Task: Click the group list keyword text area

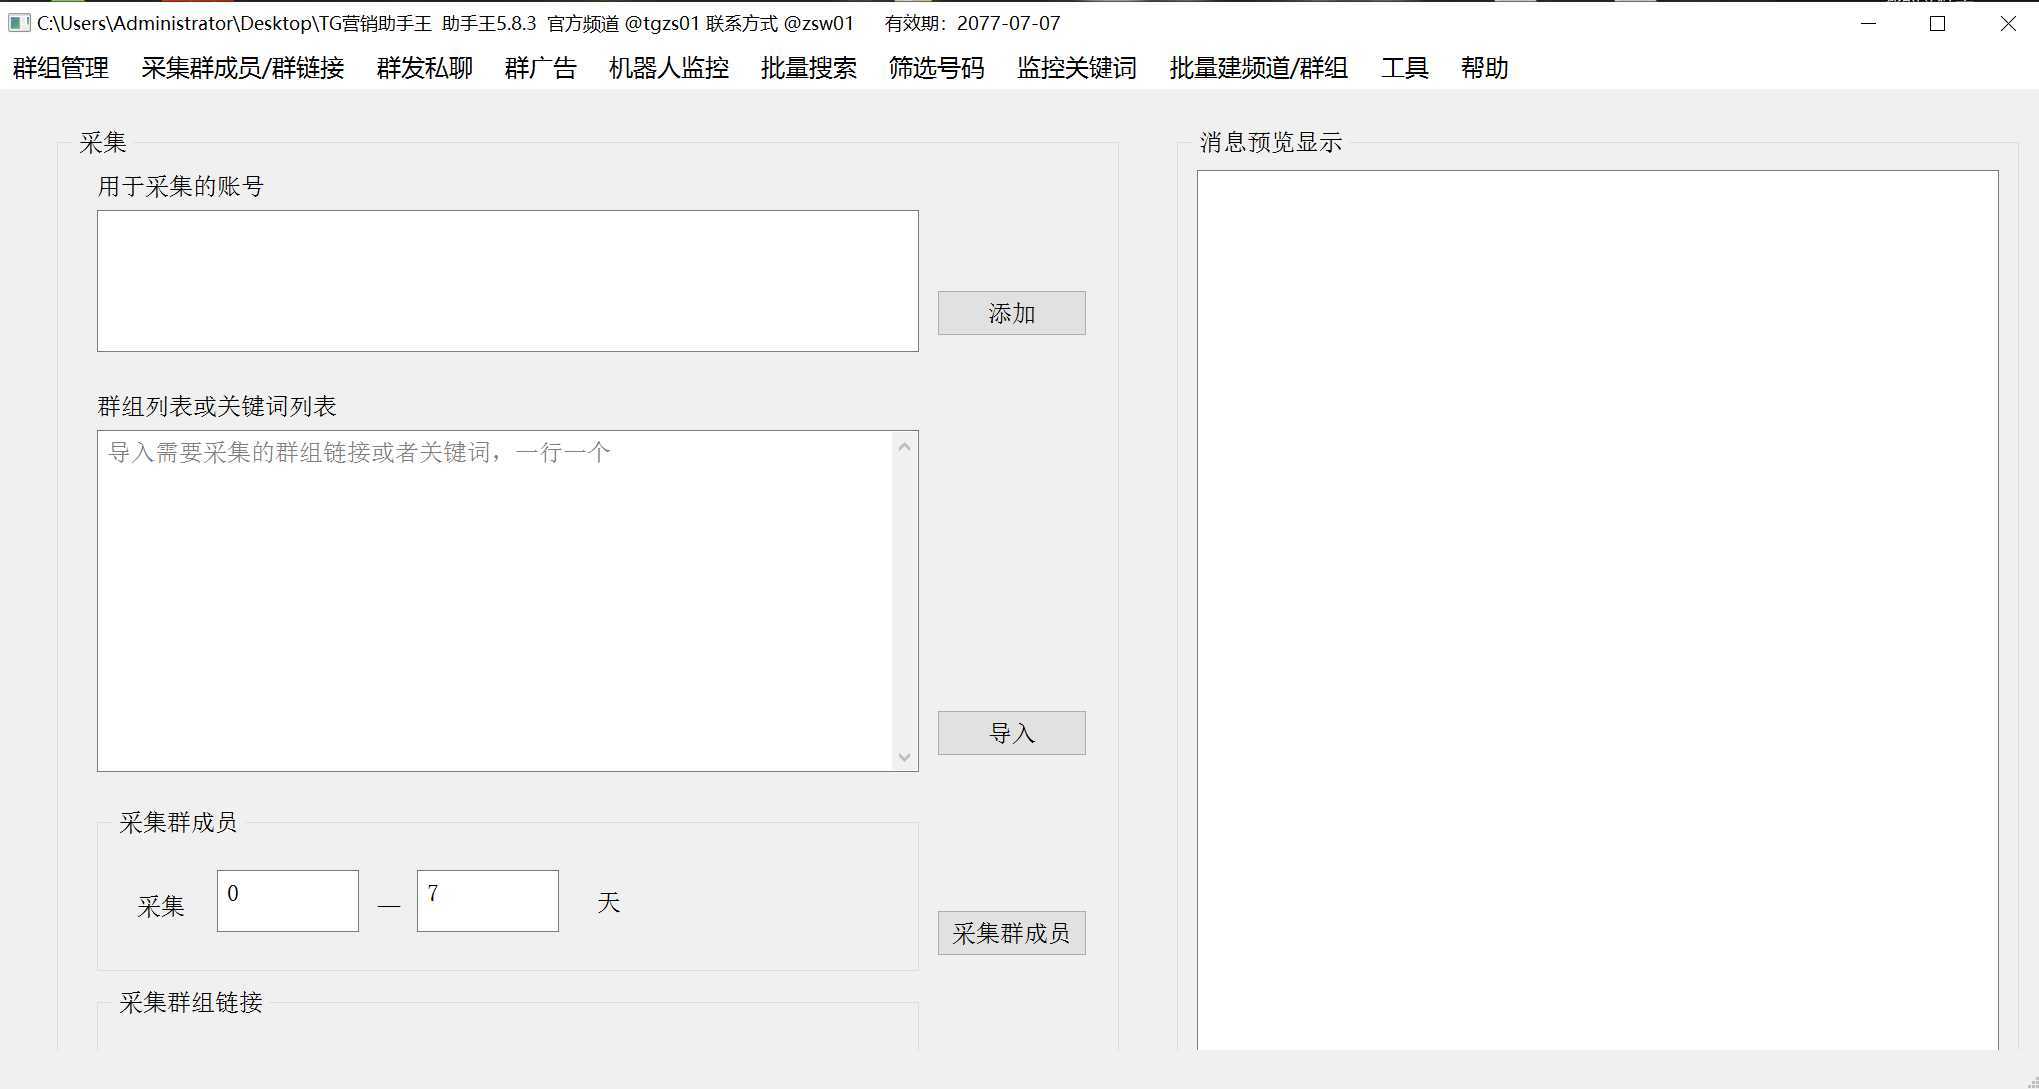Action: coord(495,600)
